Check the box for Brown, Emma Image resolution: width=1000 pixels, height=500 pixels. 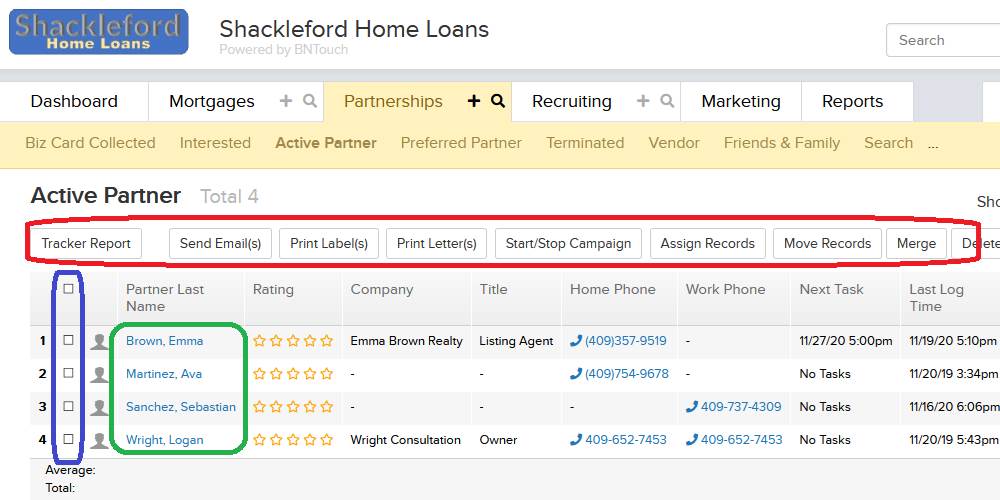[x=68, y=341]
